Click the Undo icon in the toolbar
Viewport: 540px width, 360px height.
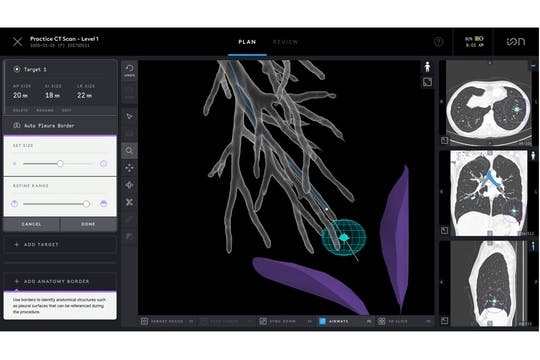tap(129, 70)
